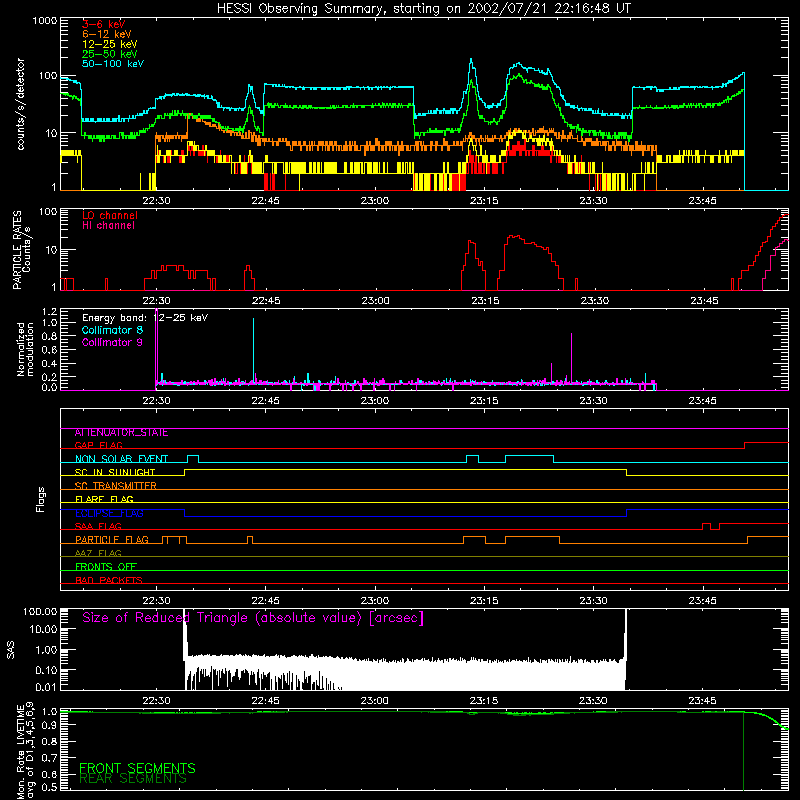Click the Flags axis label
Viewport: 800px width, 800px height.
41,499
